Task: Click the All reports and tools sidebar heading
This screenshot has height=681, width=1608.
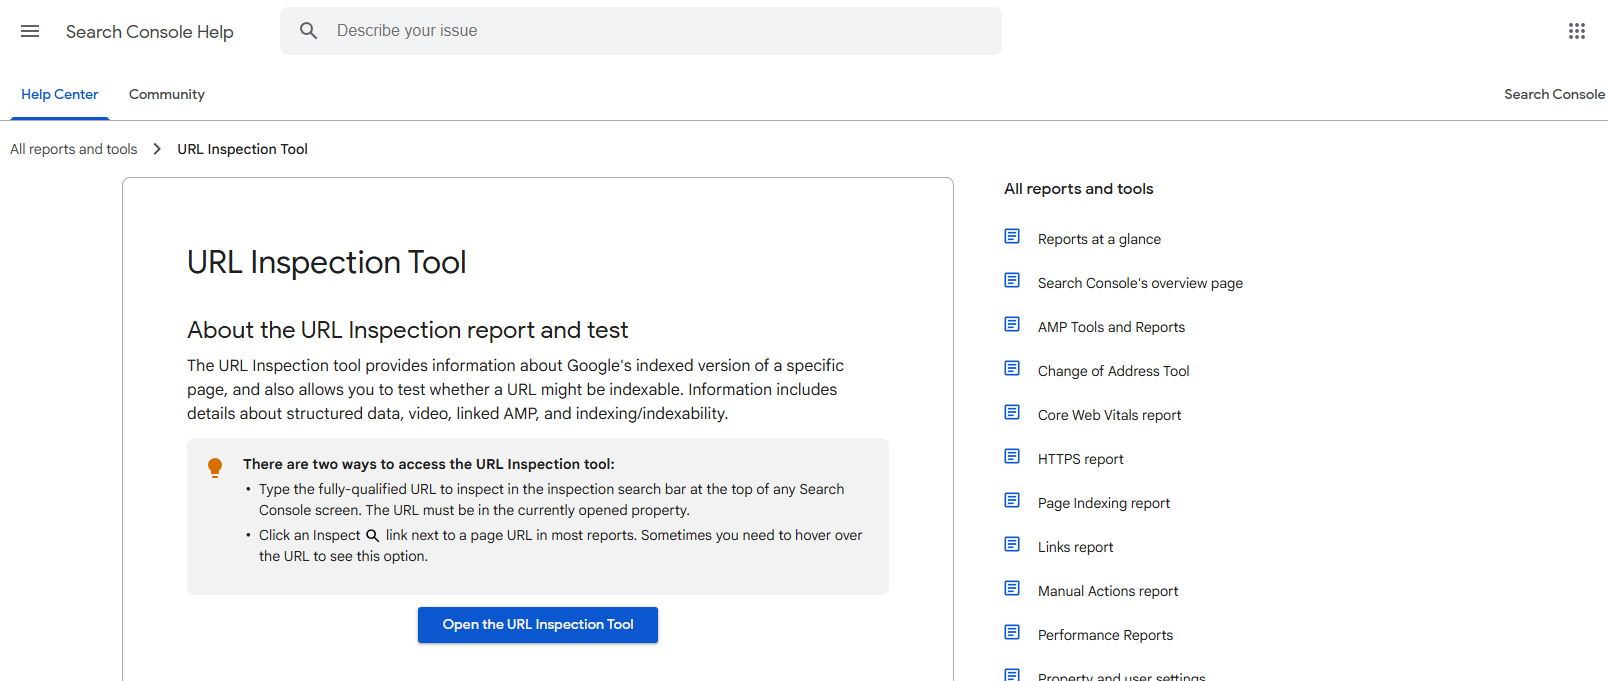Action: (1079, 189)
